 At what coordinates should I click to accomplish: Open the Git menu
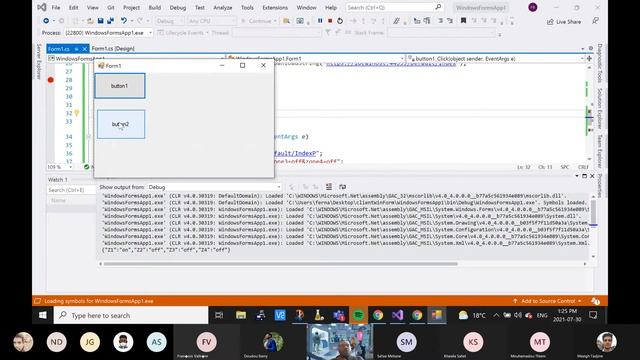click(111, 8)
